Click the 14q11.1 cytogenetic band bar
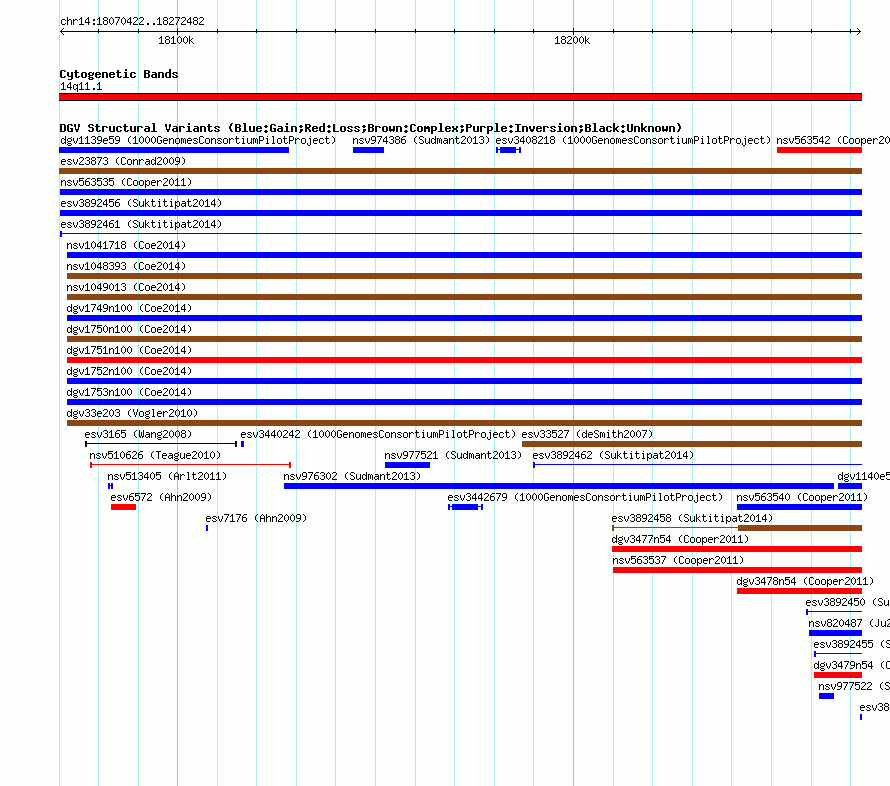This screenshot has height=786, width=890. [460, 97]
